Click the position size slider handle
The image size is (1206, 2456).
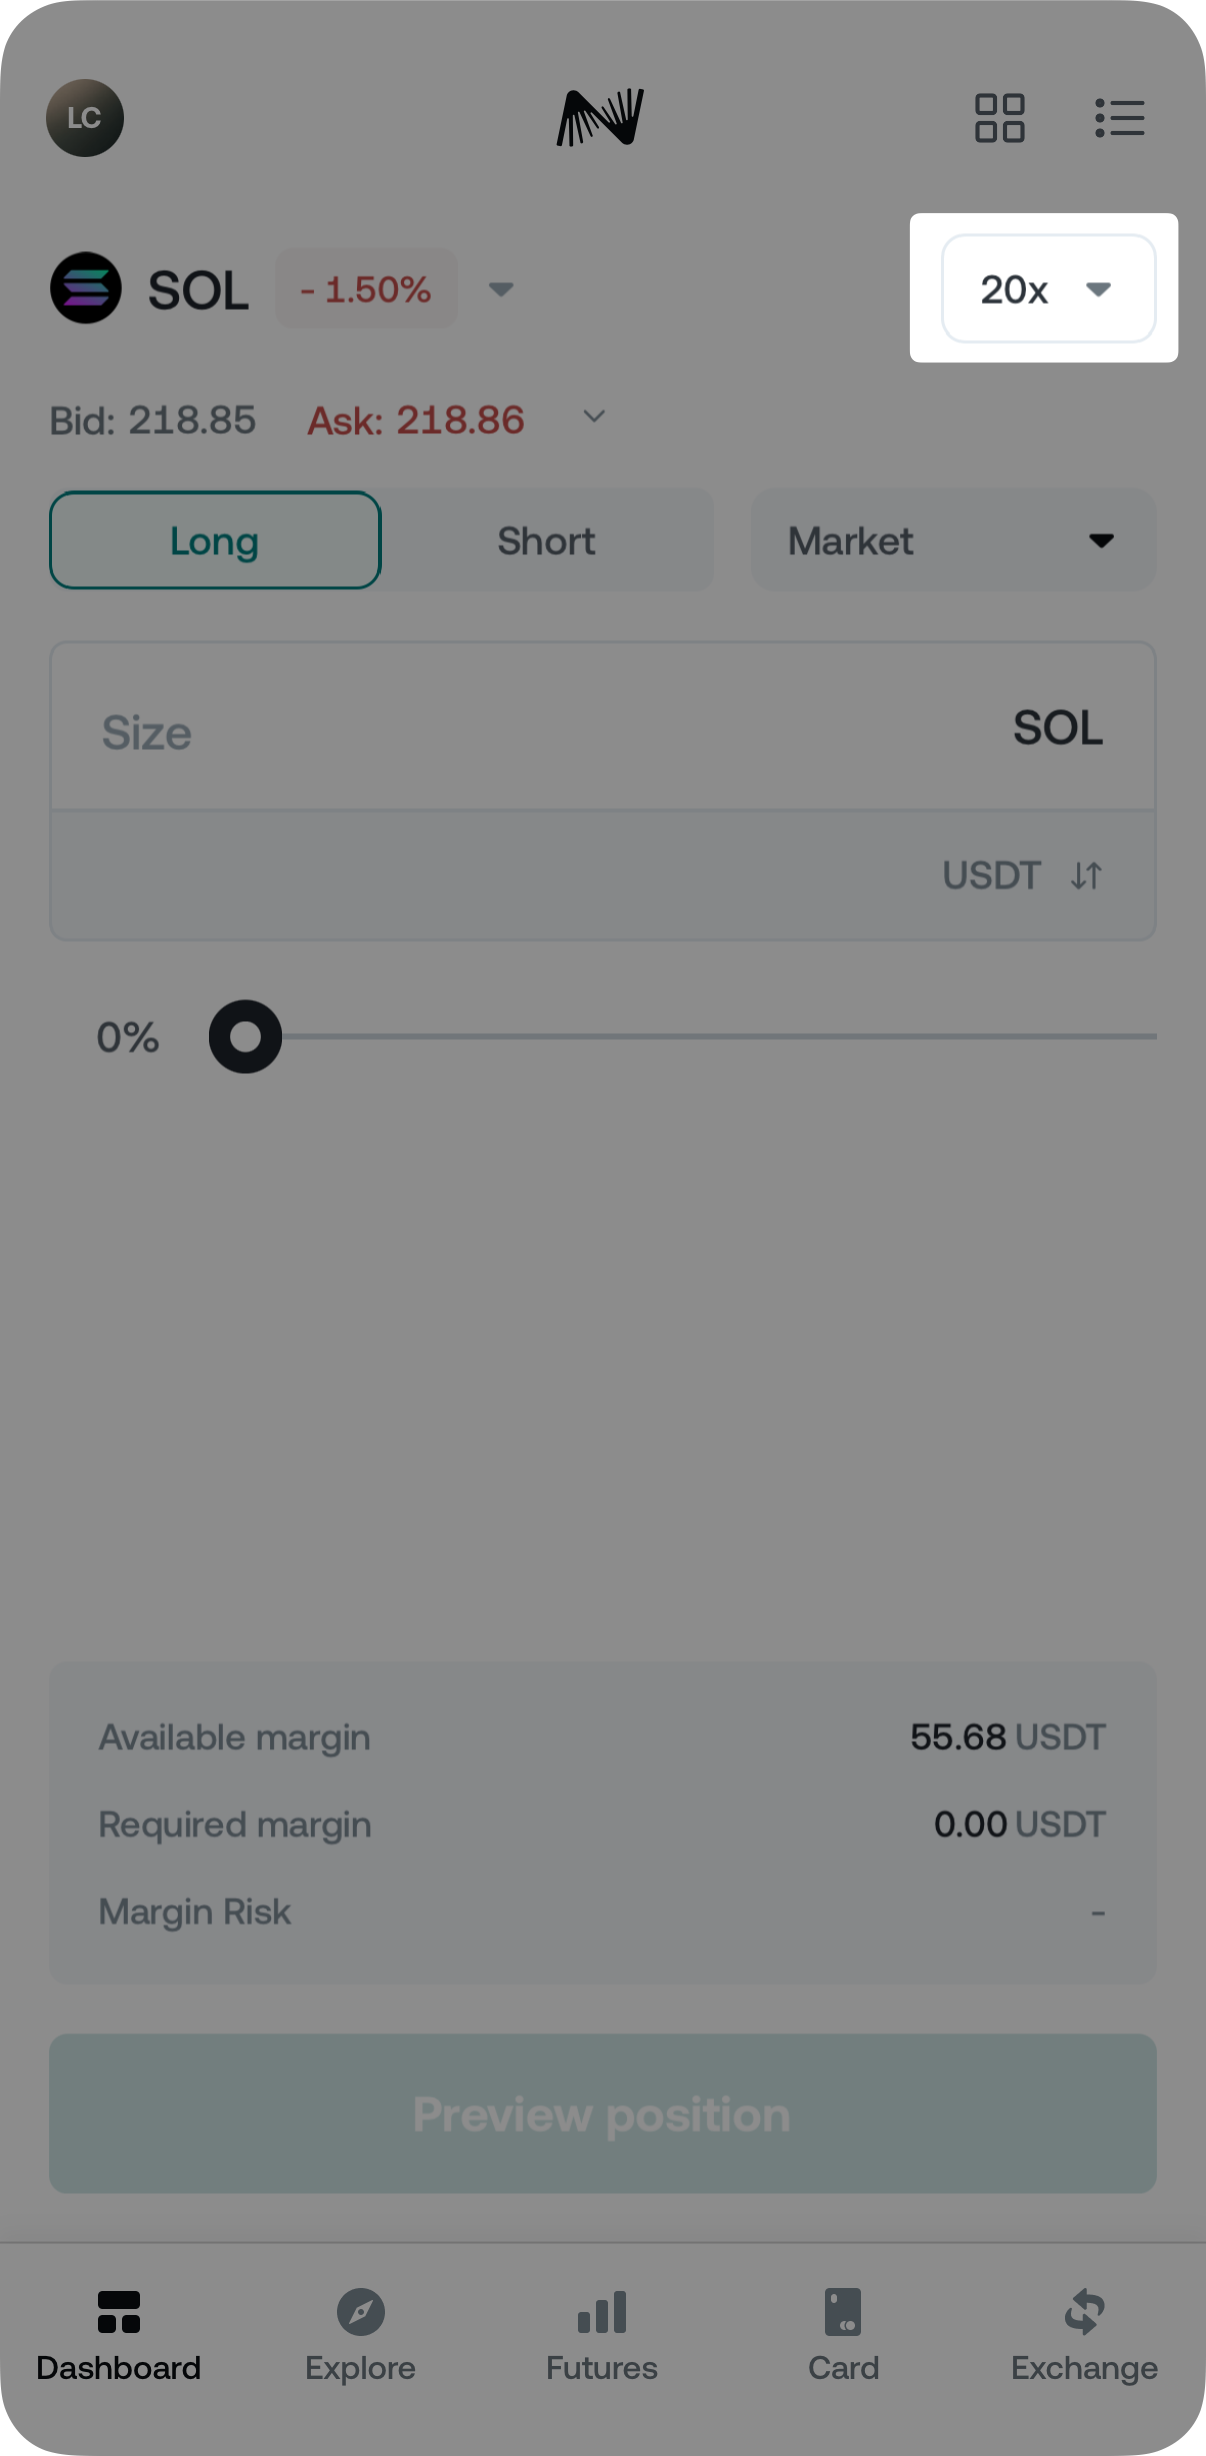click(x=245, y=1037)
